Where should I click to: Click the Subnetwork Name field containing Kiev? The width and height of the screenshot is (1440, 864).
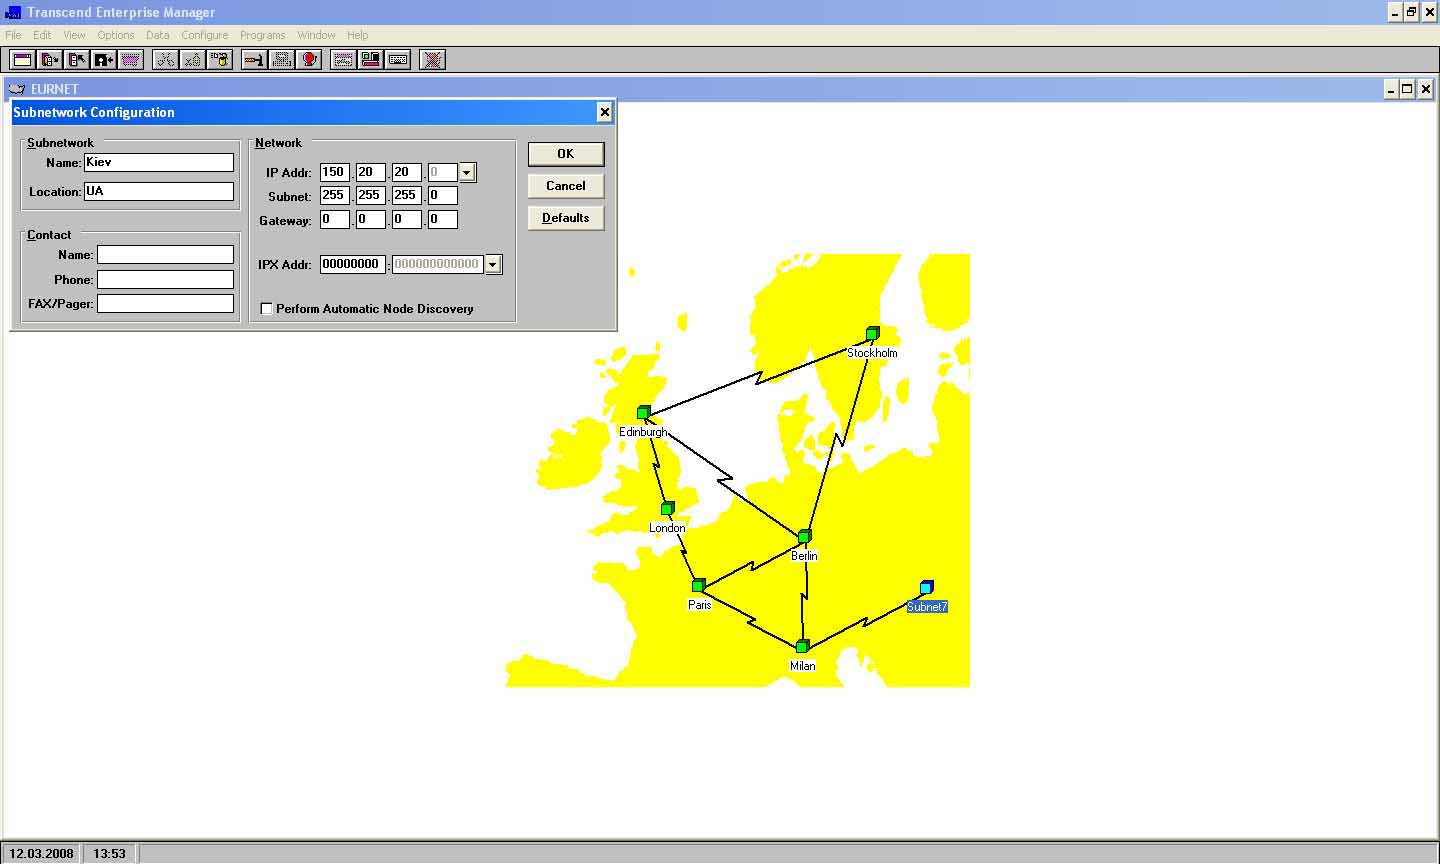tap(159, 162)
